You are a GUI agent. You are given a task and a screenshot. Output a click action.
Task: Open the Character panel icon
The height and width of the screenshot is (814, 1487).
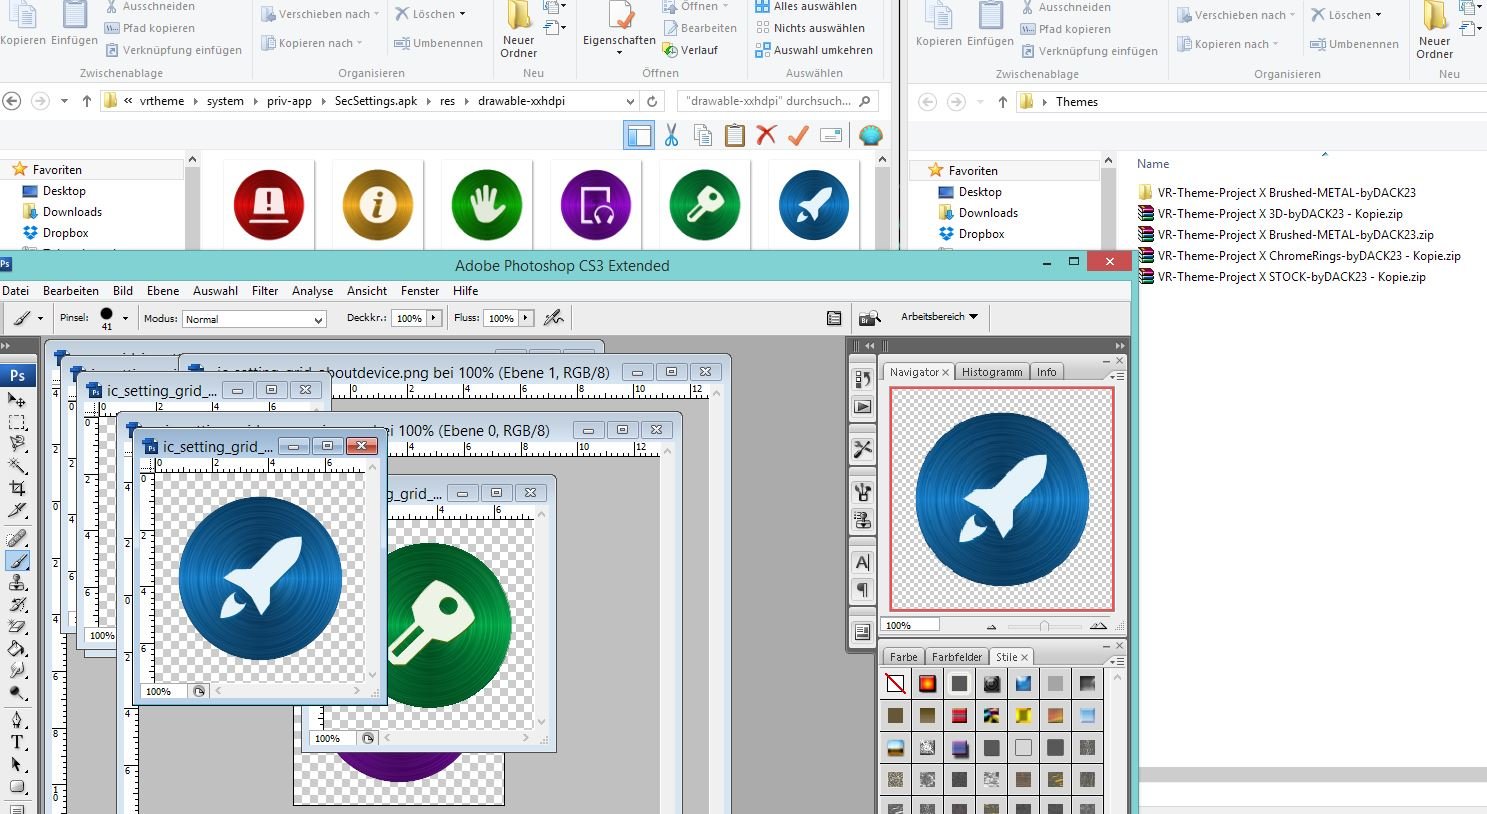click(862, 562)
